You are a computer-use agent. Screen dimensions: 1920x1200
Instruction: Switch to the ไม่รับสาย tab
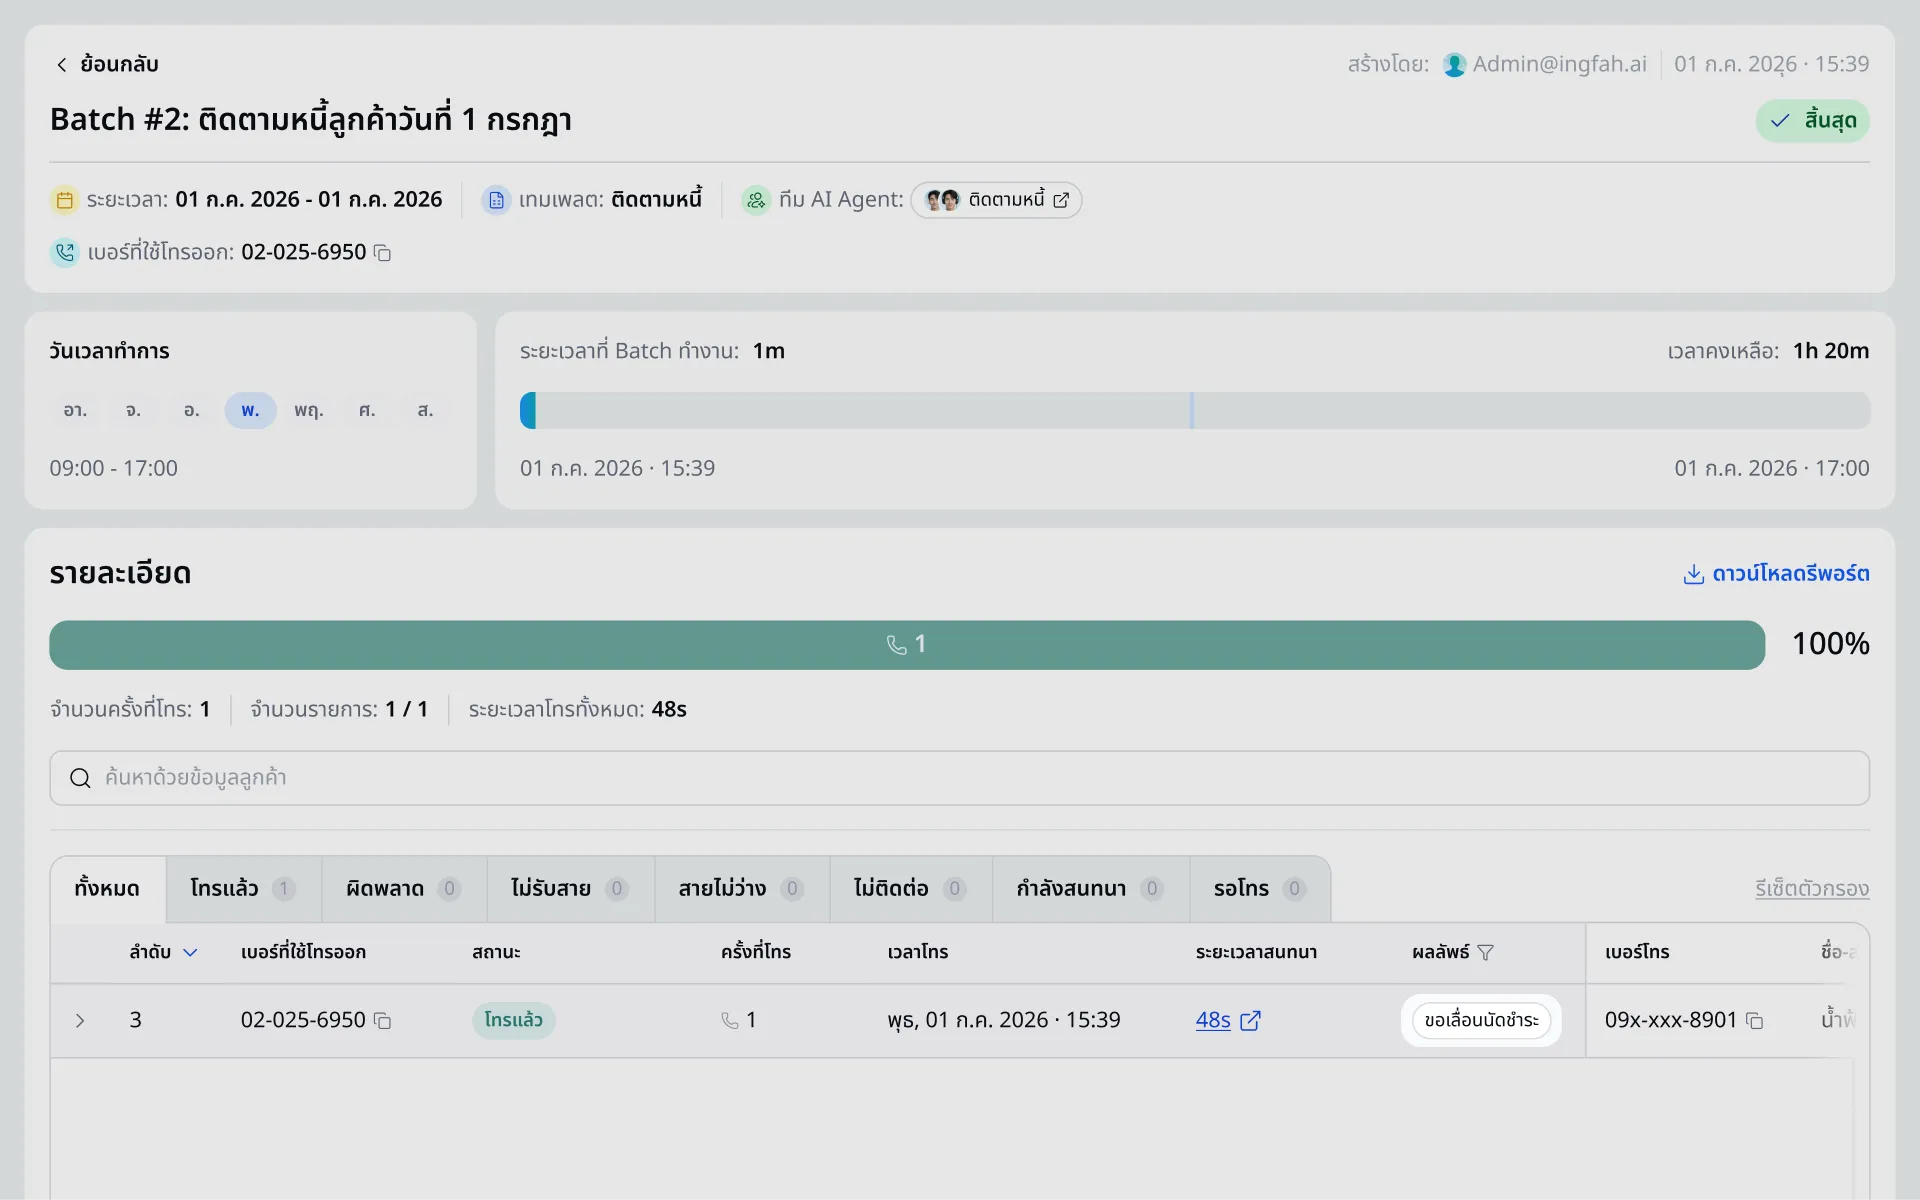pos(570,889)
